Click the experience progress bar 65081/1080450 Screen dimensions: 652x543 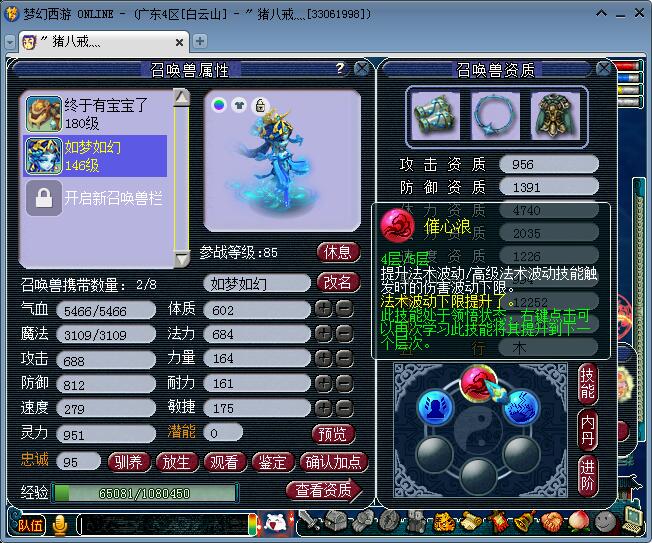[x=144, y=493]
